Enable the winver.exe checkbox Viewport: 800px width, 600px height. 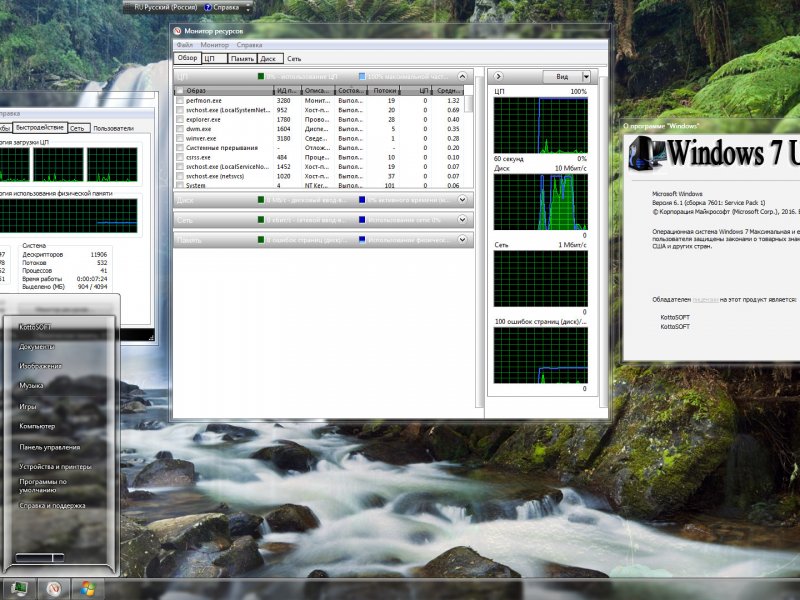[180, 138]
